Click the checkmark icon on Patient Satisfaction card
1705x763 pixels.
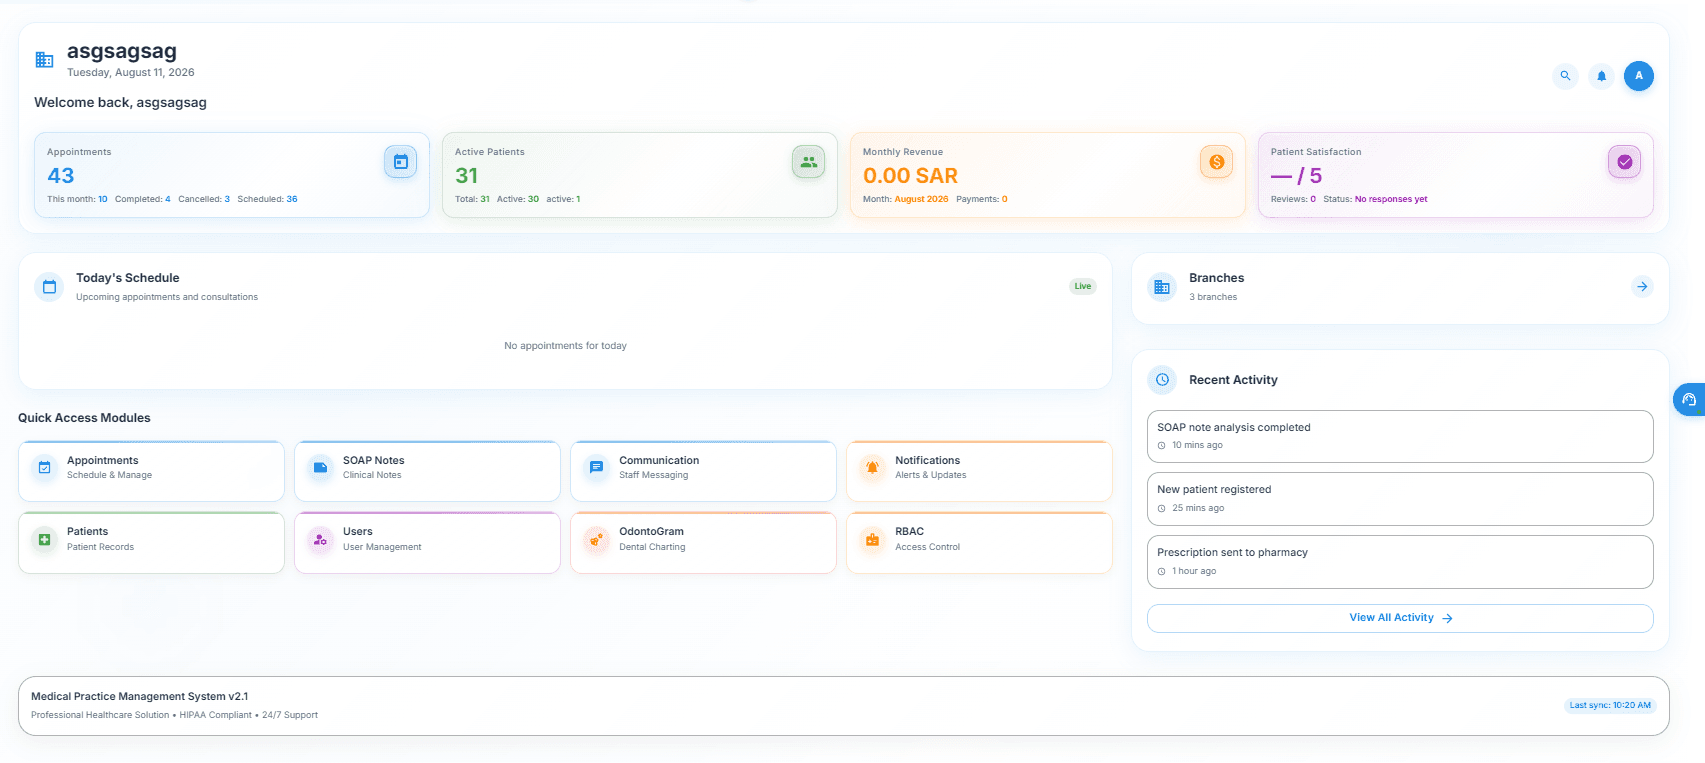point(1624,162)
